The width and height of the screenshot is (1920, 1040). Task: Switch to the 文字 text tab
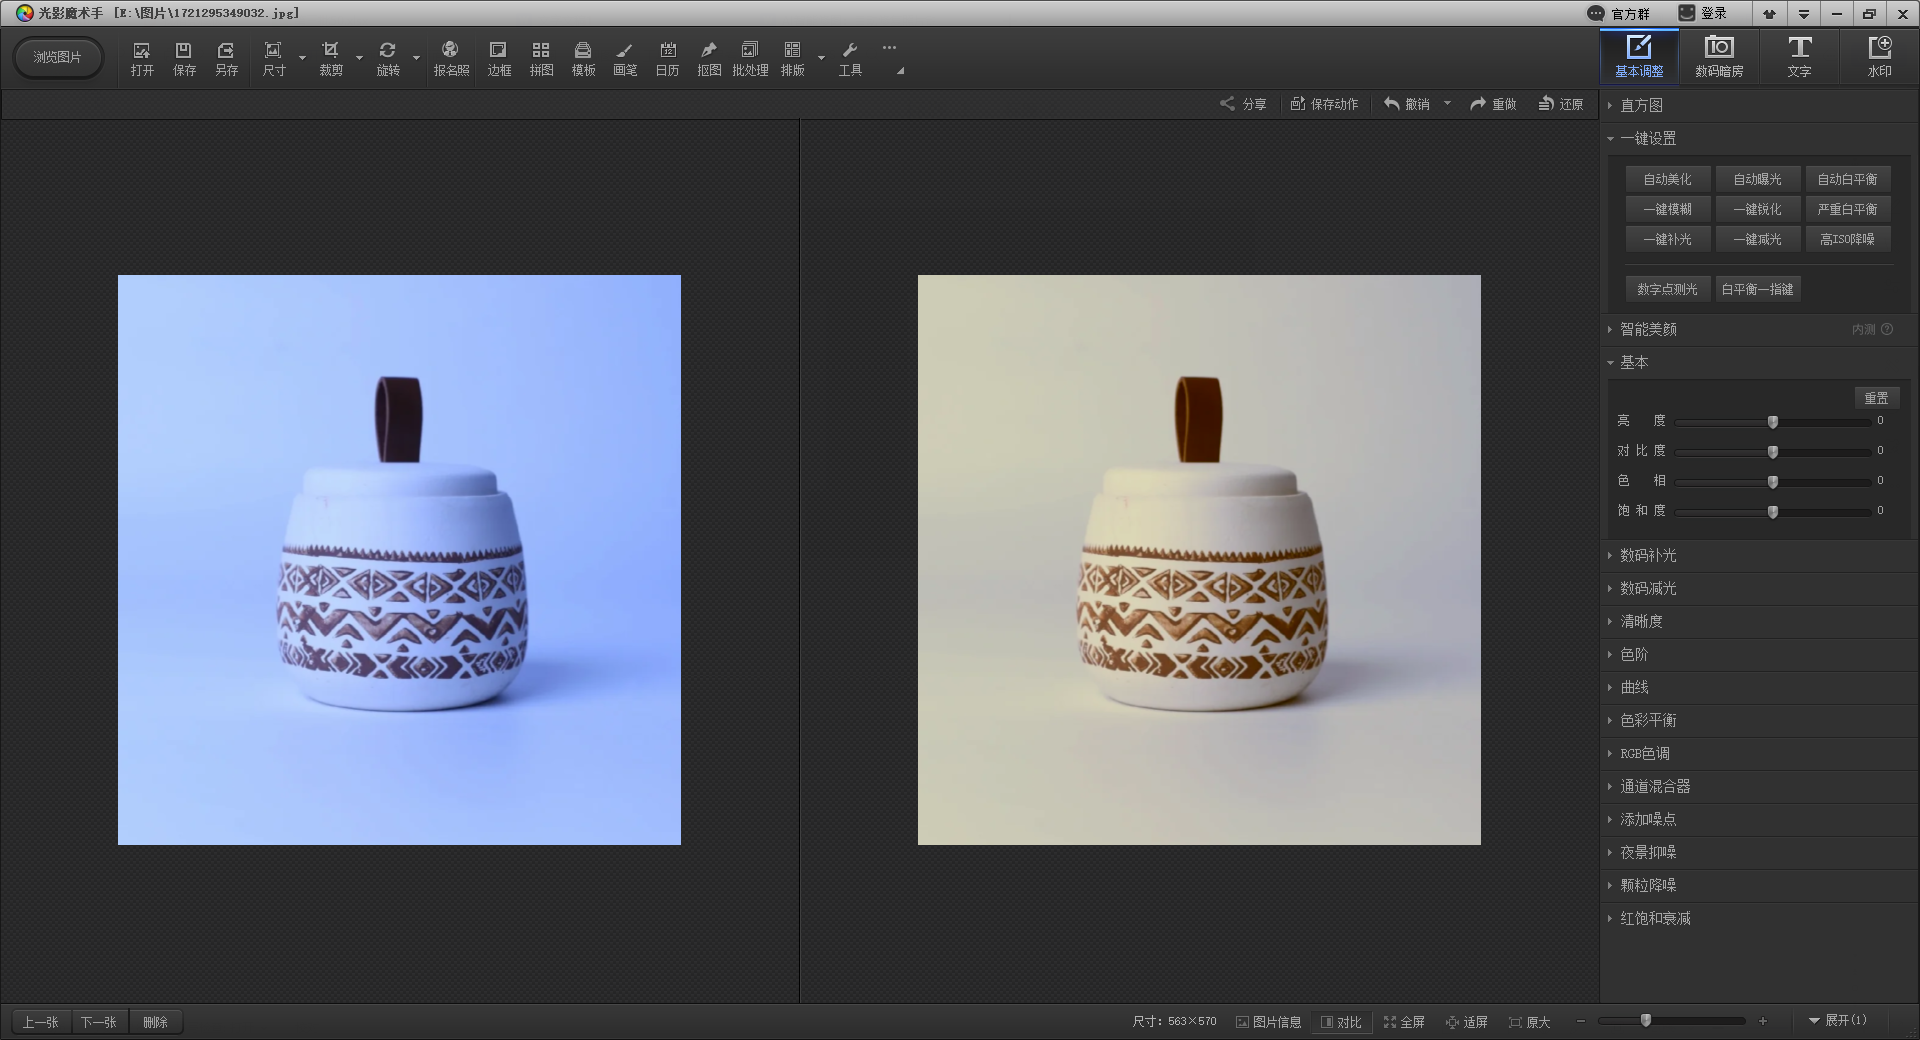click(1799, 56)
